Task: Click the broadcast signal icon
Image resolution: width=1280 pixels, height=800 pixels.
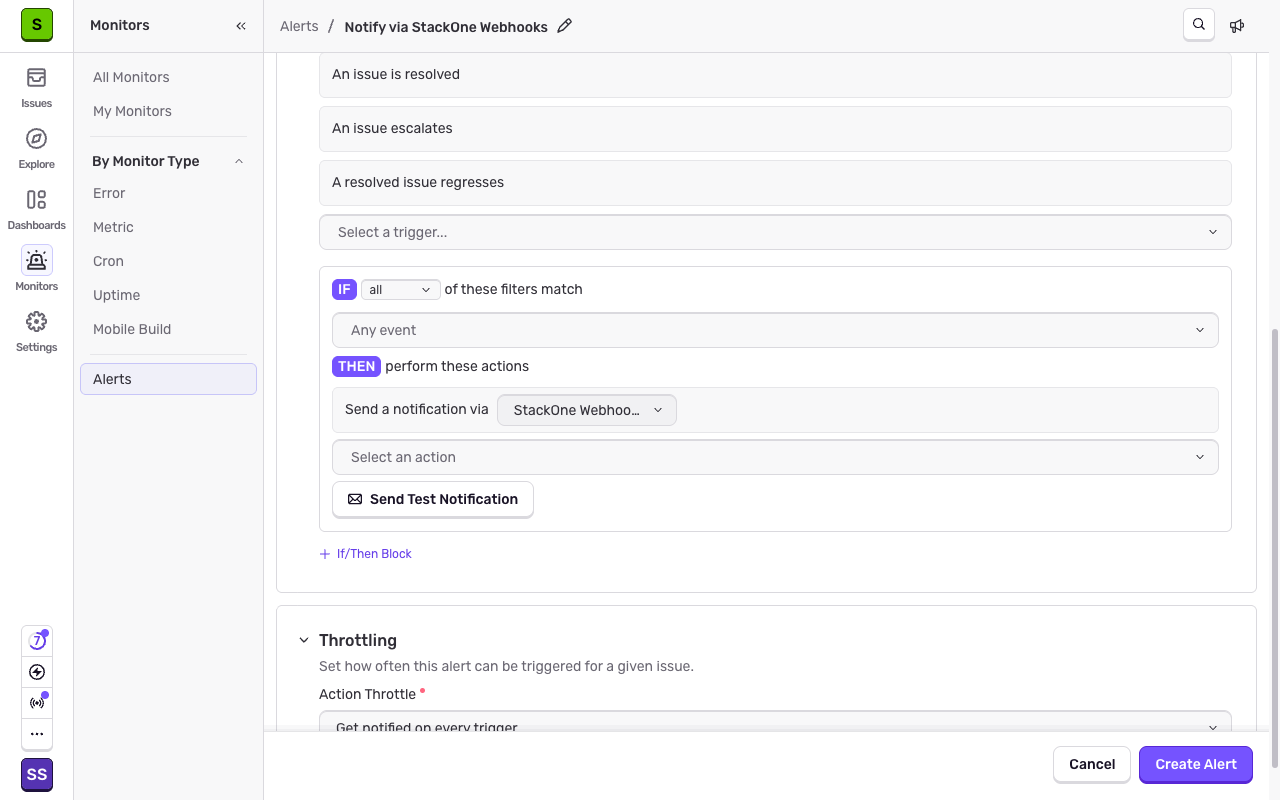Action: click(x=37, y=703)
